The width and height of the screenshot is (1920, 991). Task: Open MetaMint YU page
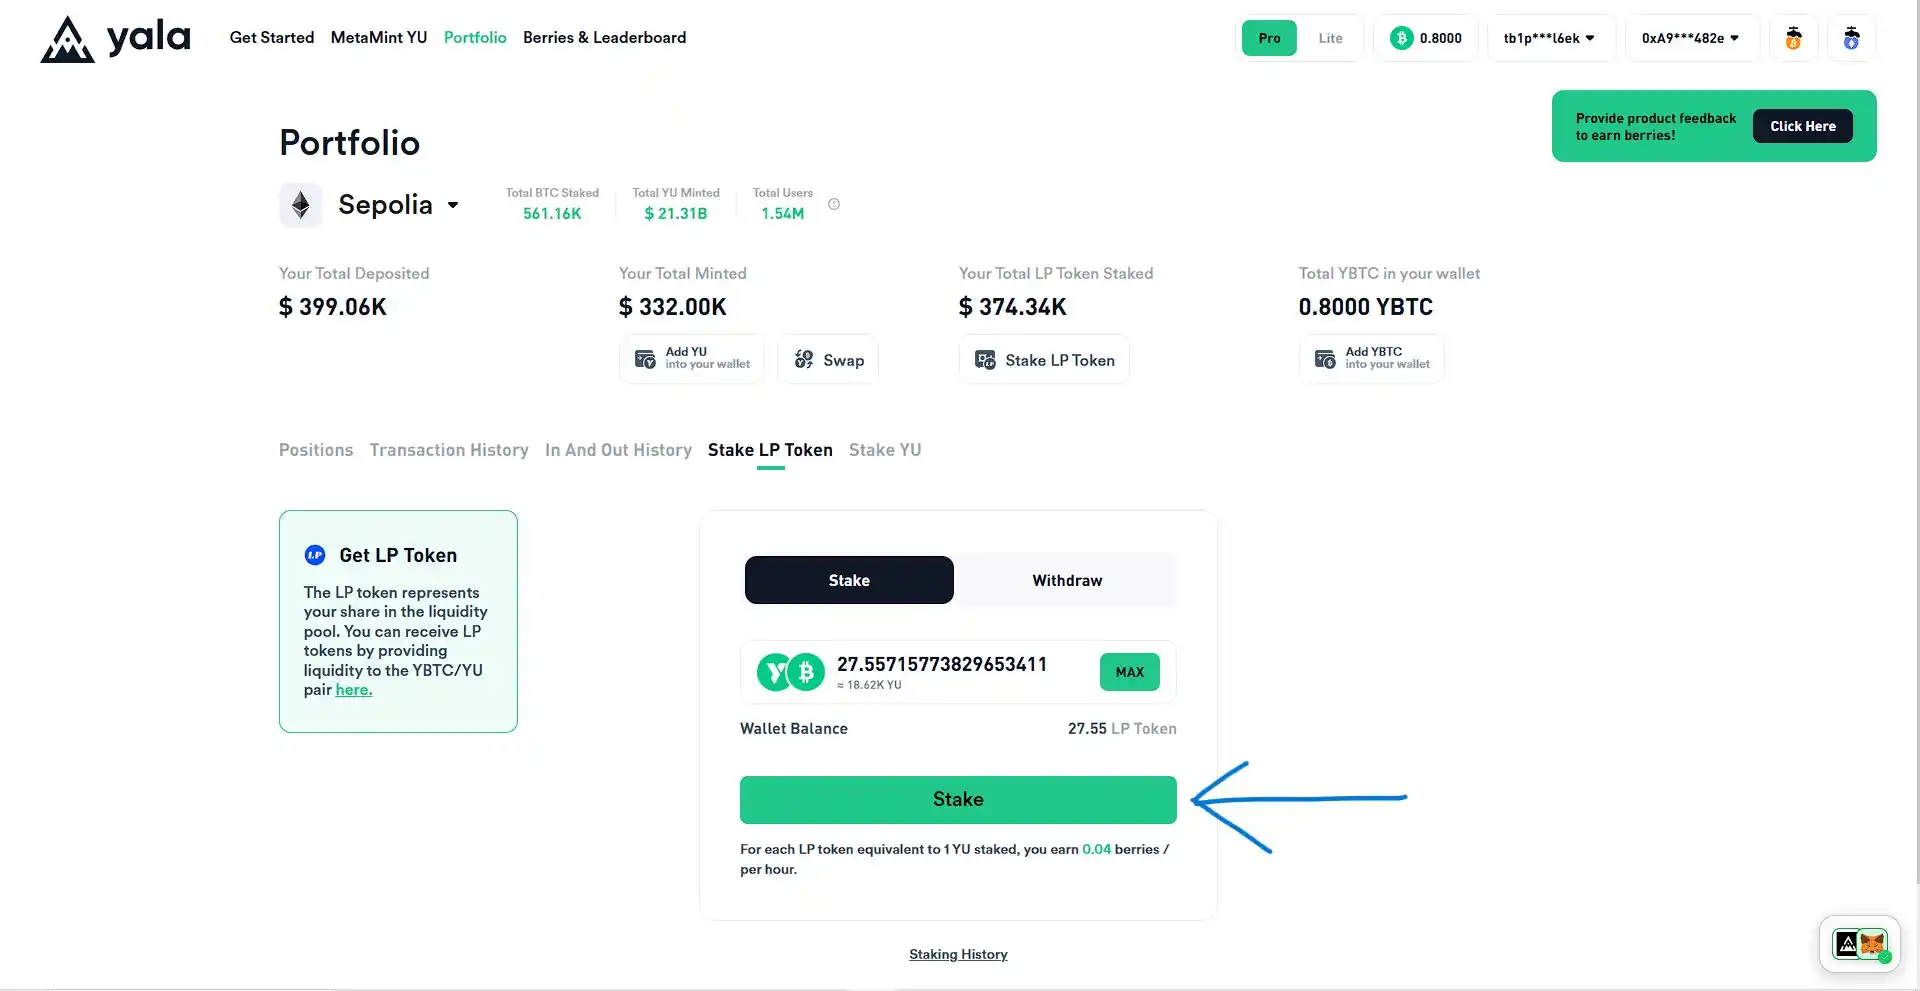pos(379,37)
